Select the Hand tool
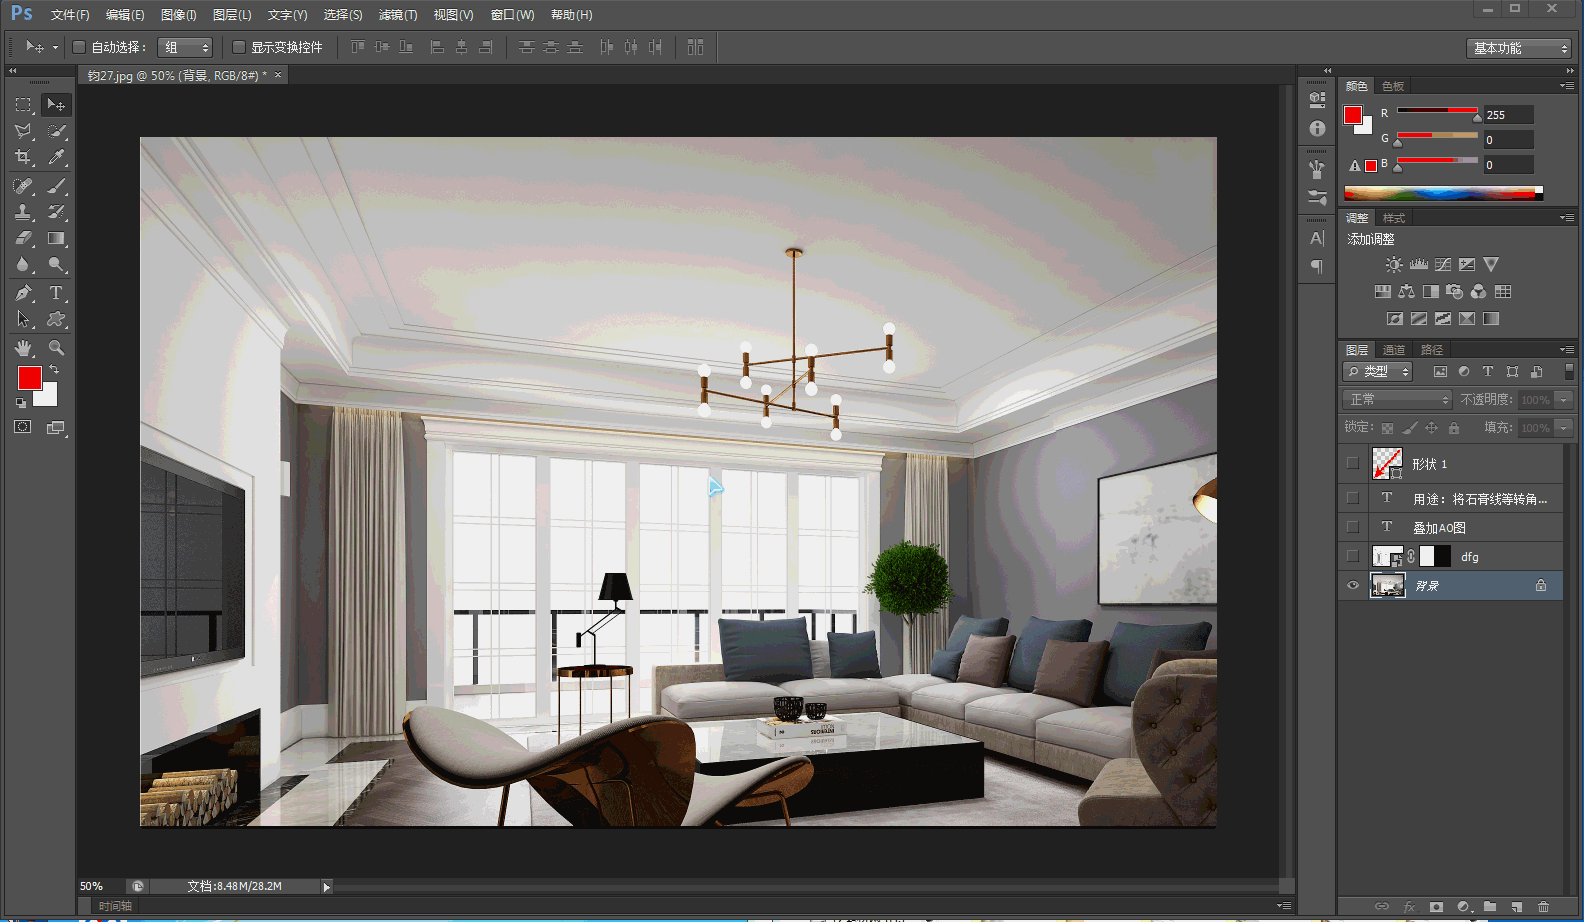Viewport: 1584px width, 922px height. 23,348
